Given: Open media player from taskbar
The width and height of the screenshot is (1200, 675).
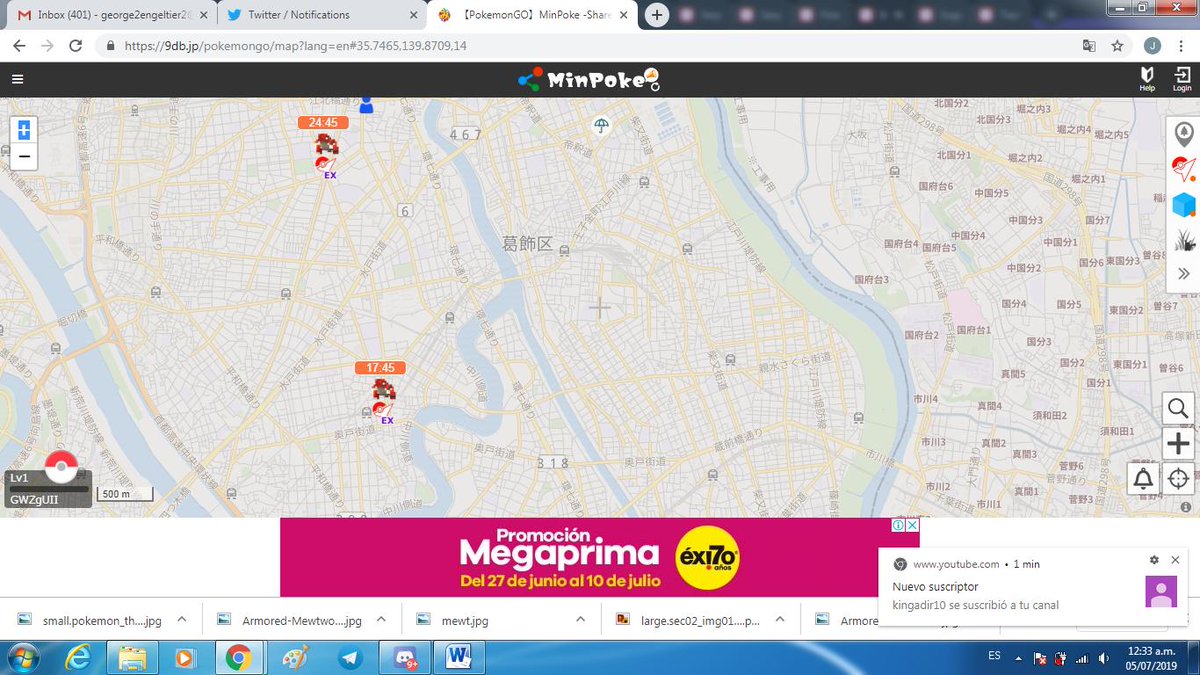Looking at the screenshot, I should [184, 657].
